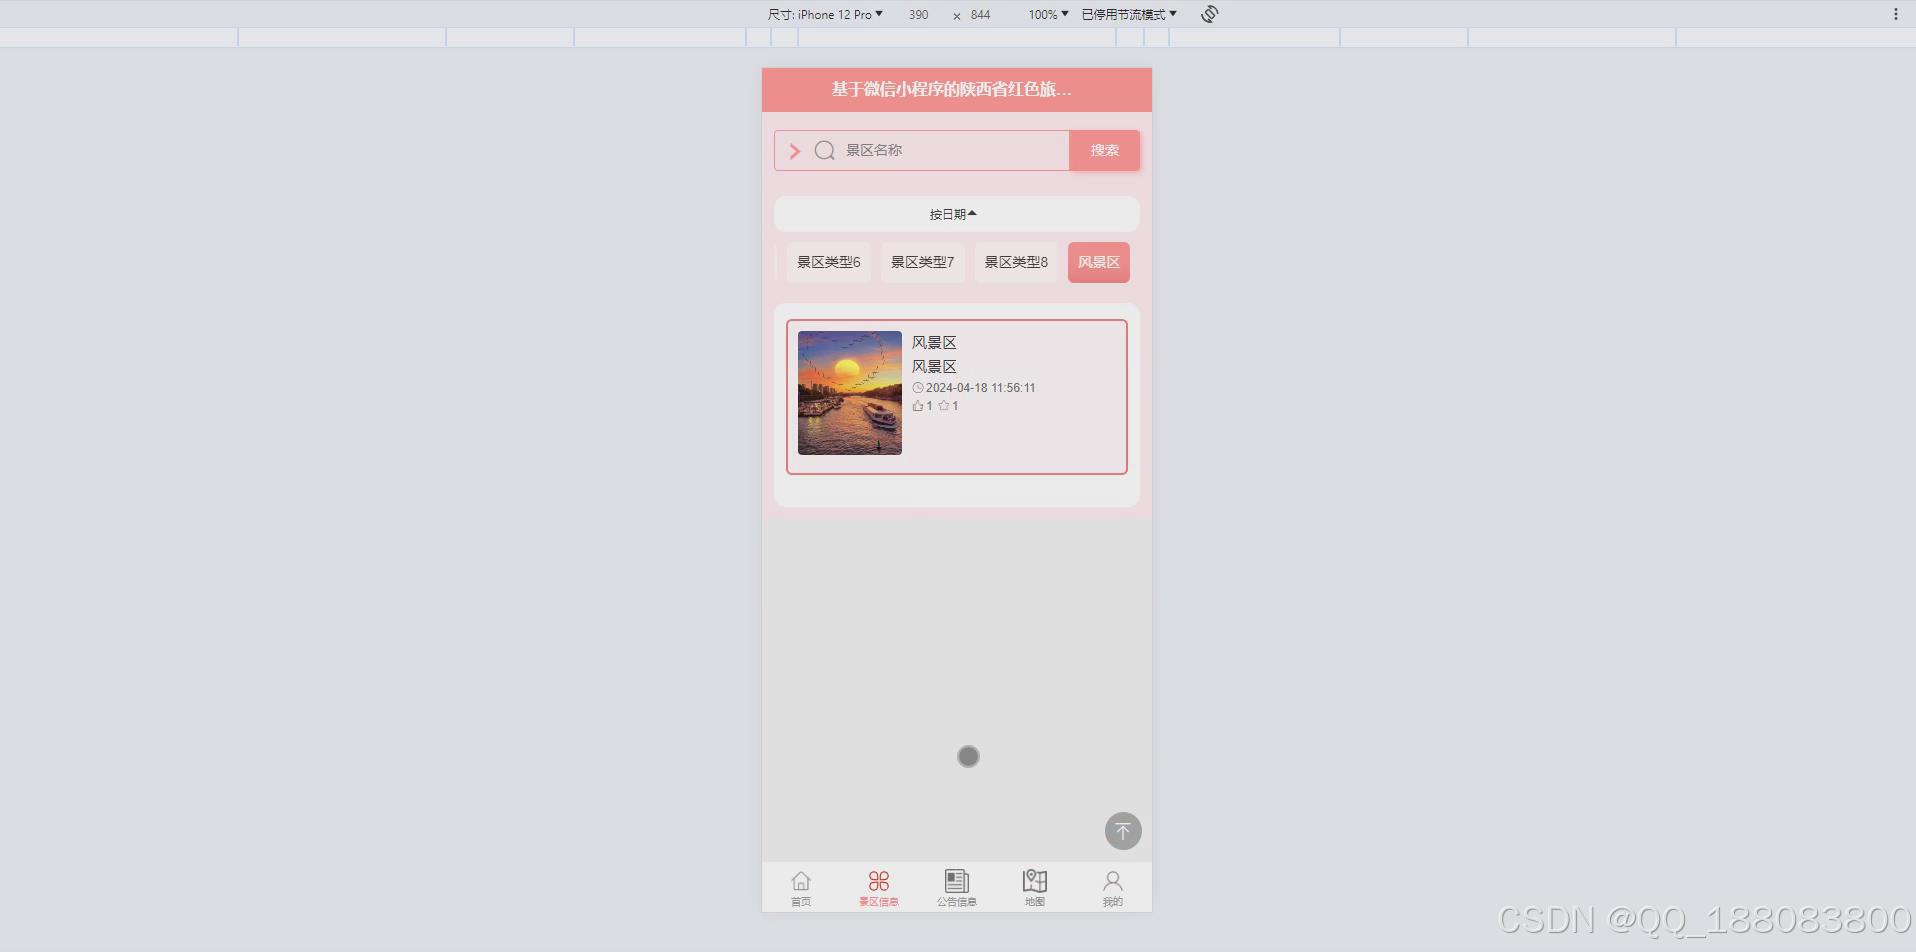Open the 我的 profile tab
1916x952 pixels.
(x=1113, y=888)
